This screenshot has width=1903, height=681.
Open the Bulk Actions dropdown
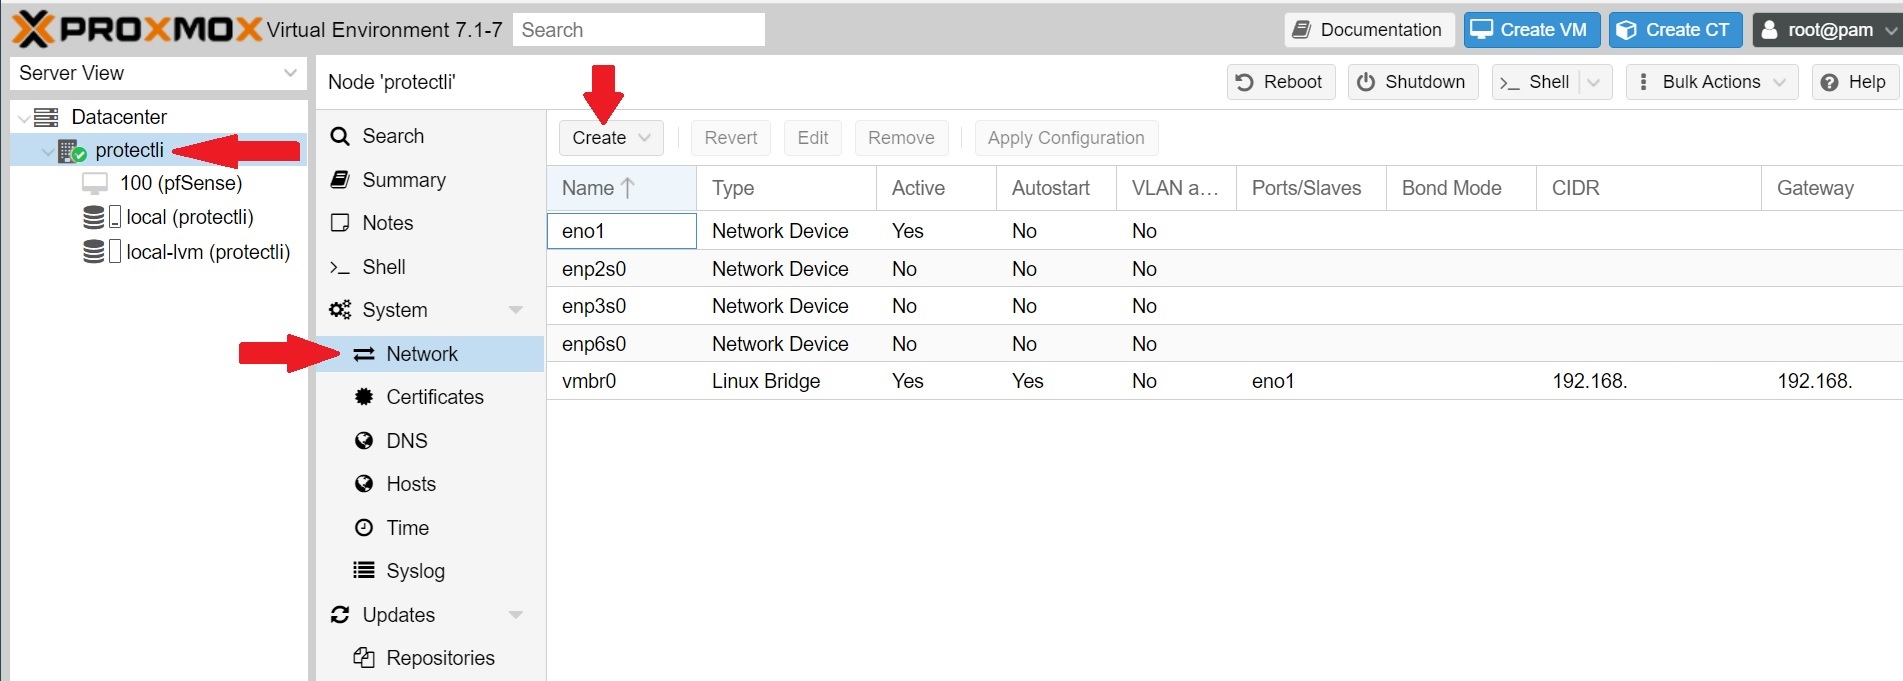pyautogui.click(x=1712, y=82)
